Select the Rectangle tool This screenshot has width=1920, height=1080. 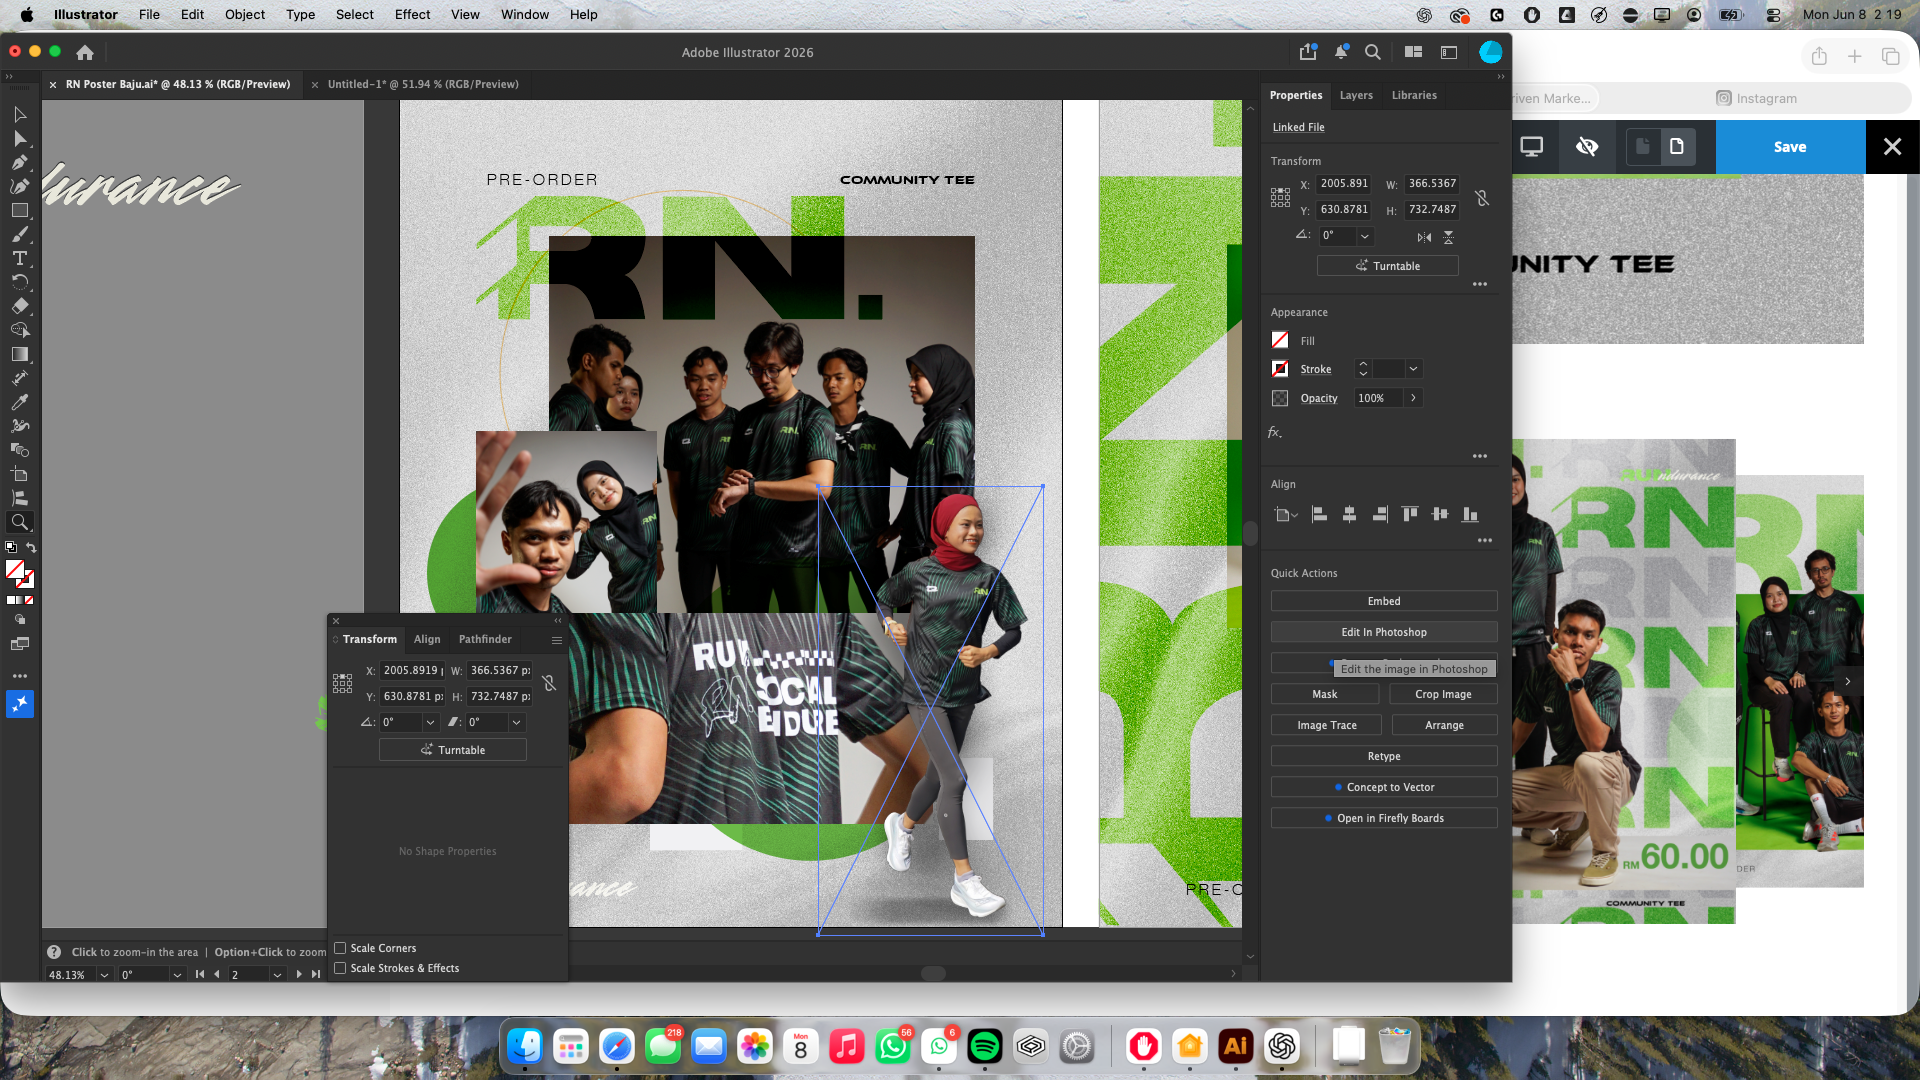click(x=20, y=210)
